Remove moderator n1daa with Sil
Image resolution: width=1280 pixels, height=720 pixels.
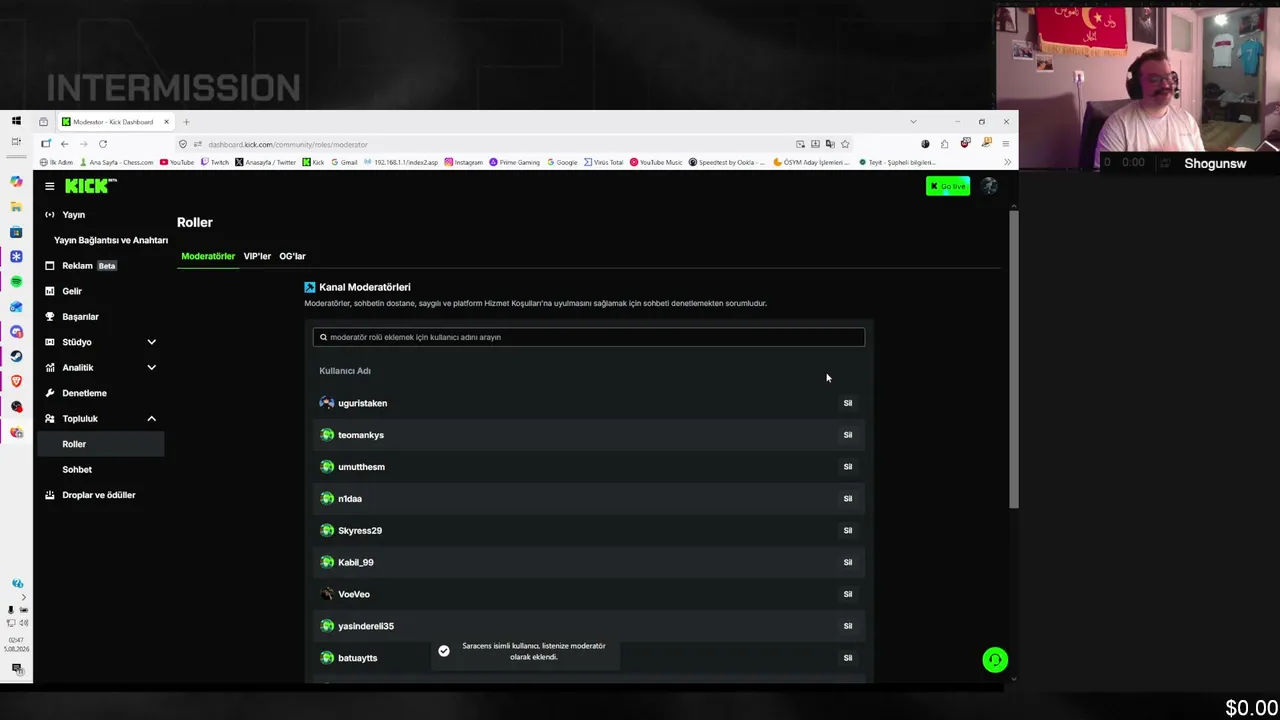coord(848,499)
